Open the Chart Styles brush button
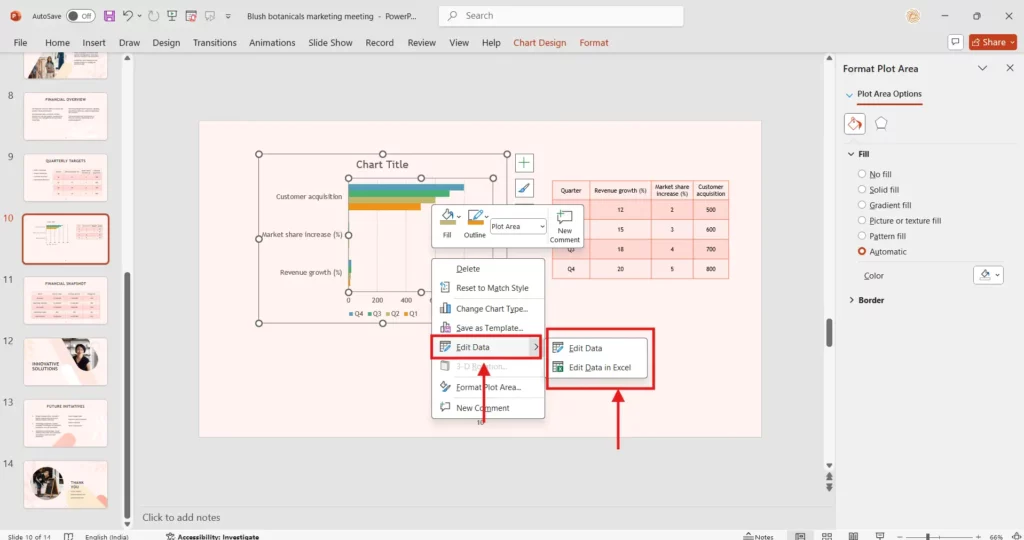1024x540 pixels. click(x=524, y=187)
